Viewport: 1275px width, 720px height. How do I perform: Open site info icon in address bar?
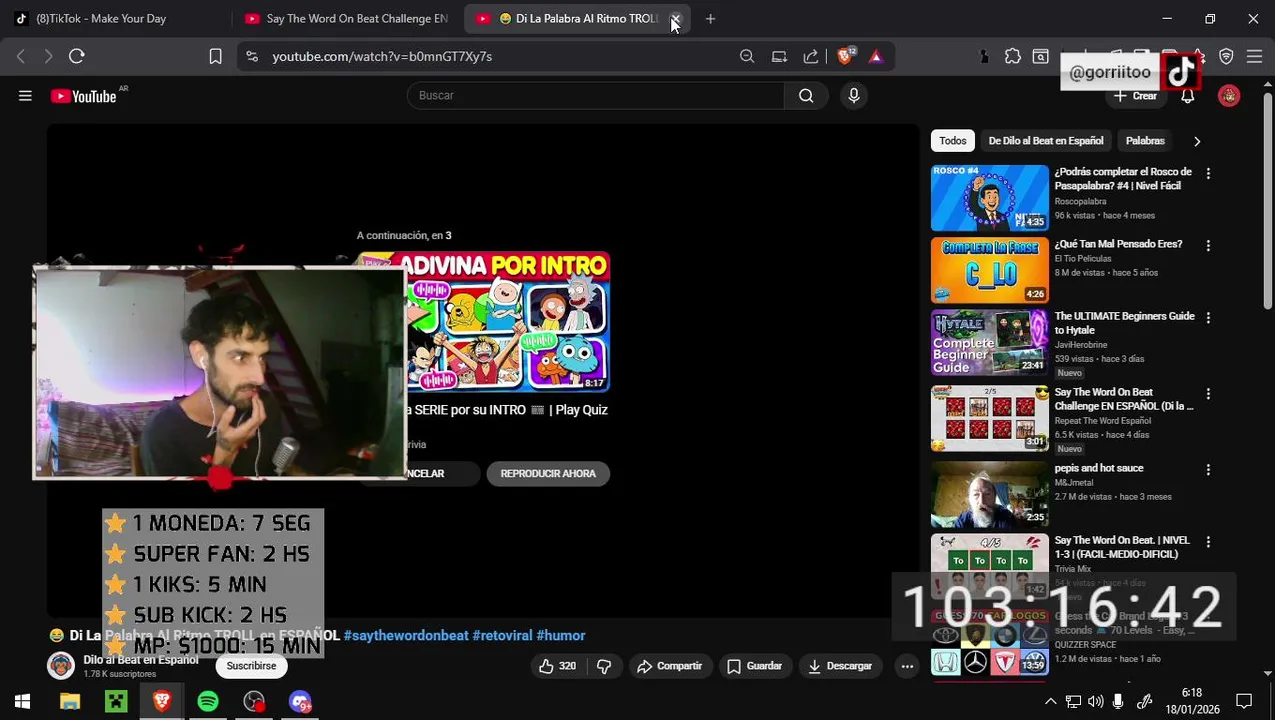pyautogui.click(x=252, y=57)
